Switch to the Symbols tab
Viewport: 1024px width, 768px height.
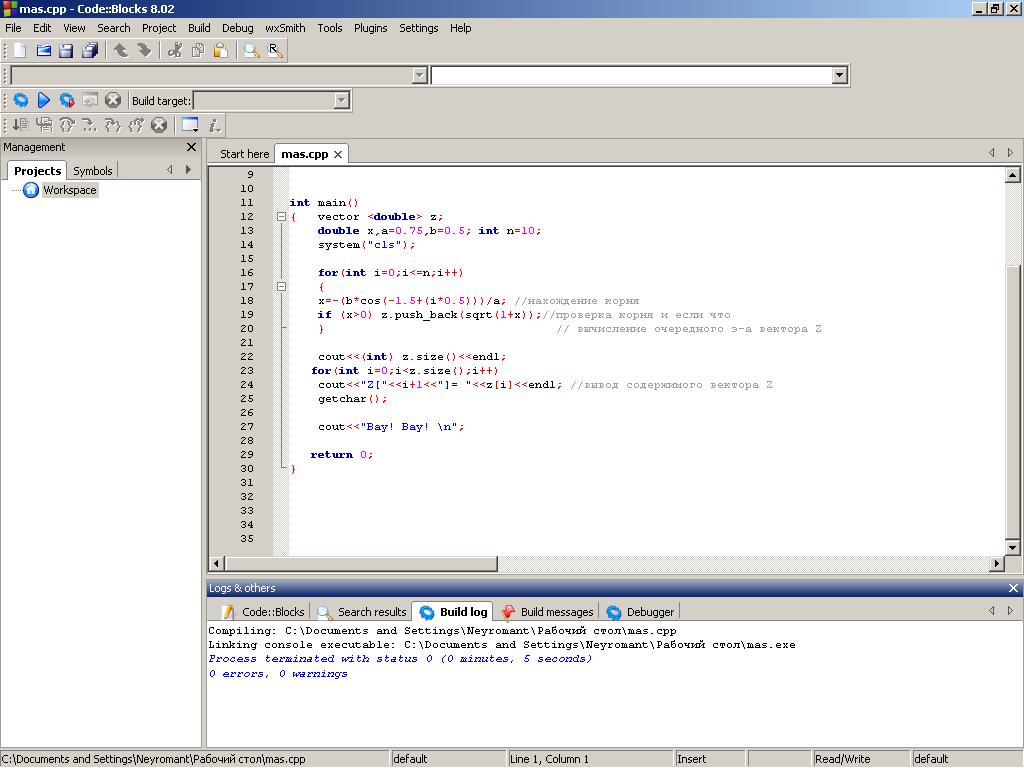click(x=93, y=171)
